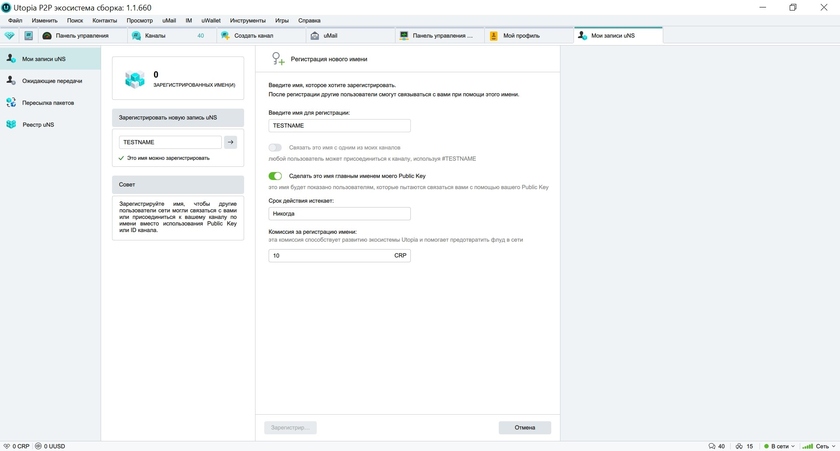Click the Отмена button
This screenshot has height=451, width=840.
[x=524, y=427]
